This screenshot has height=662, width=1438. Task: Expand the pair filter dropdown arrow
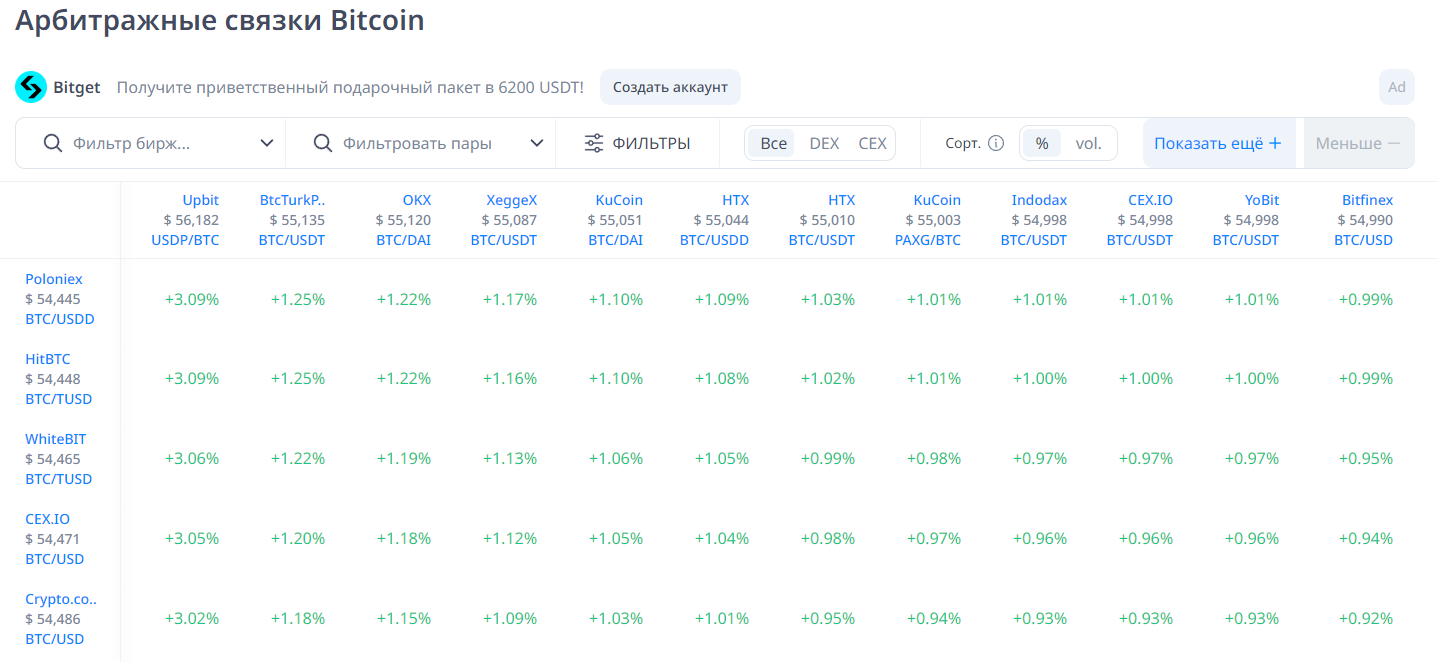tap(537, 143)
